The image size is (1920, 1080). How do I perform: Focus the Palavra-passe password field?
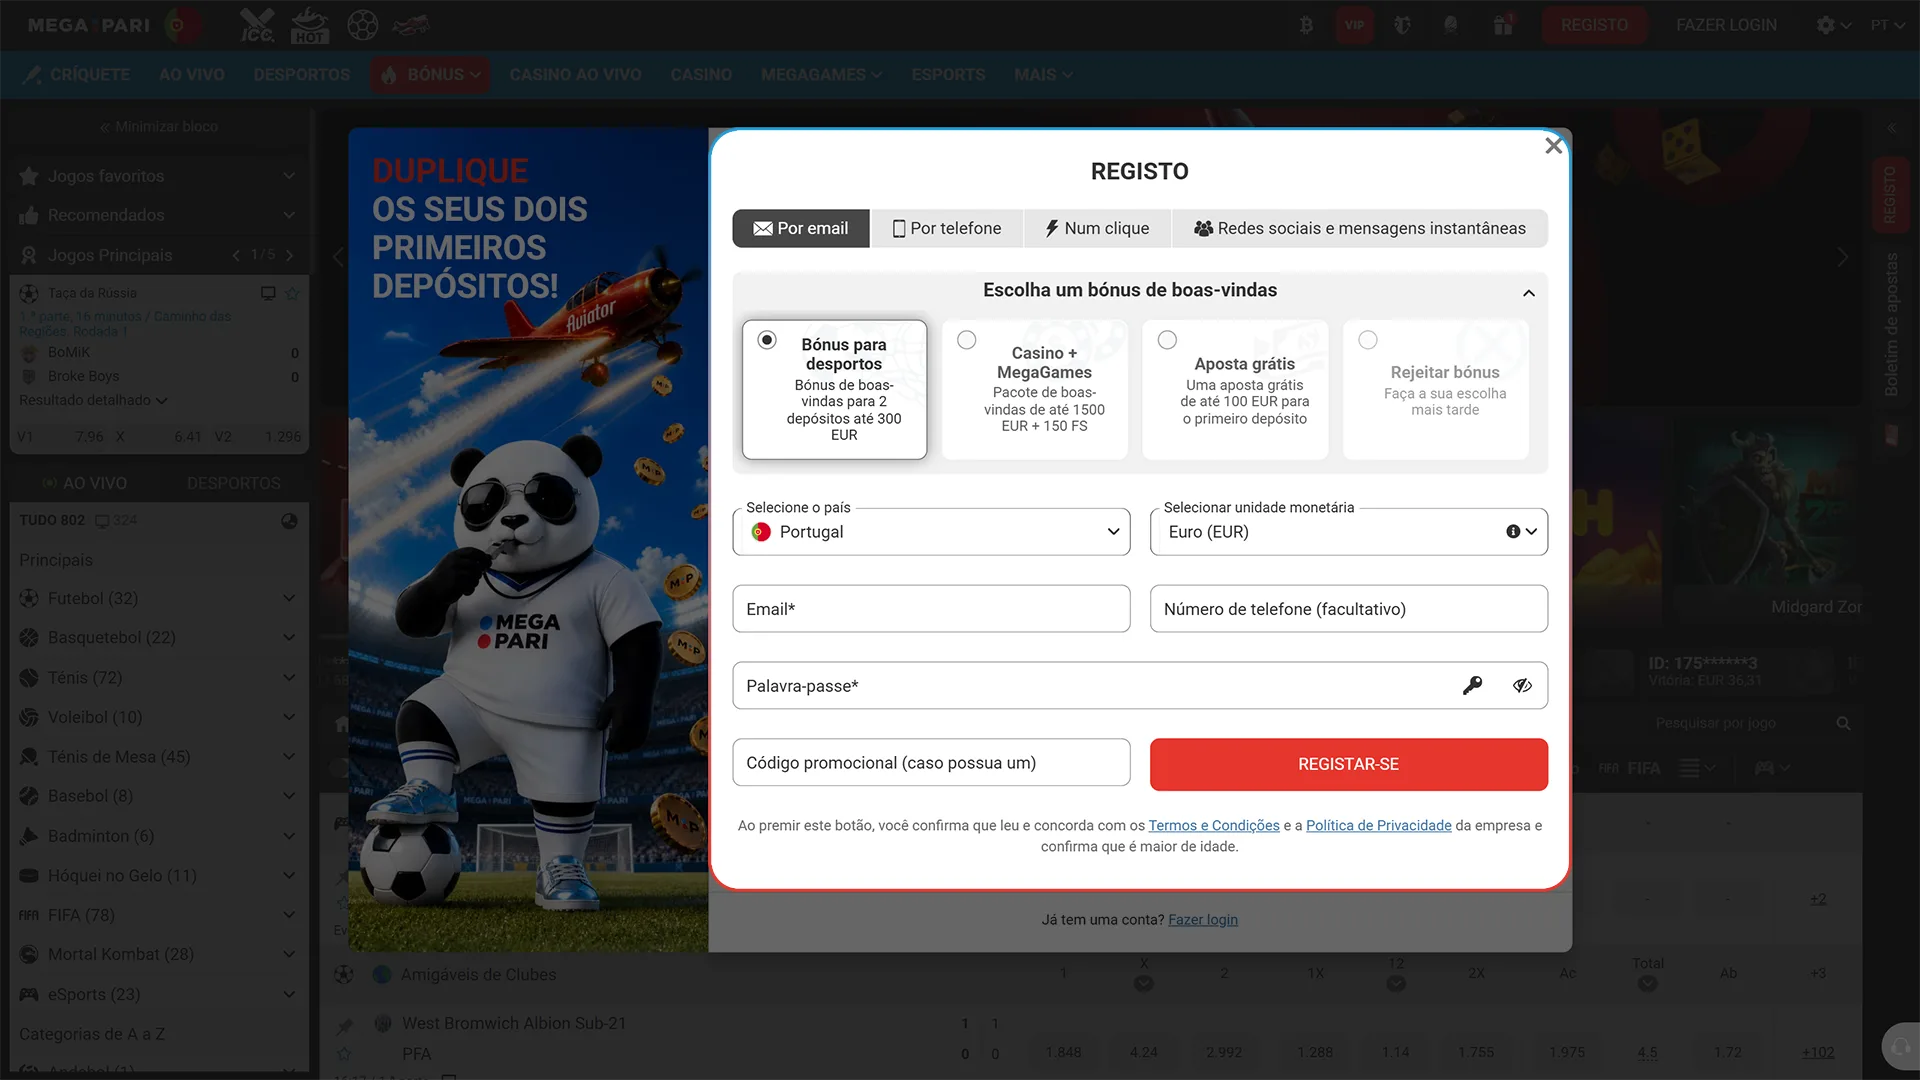click(x=1139, y=686)
